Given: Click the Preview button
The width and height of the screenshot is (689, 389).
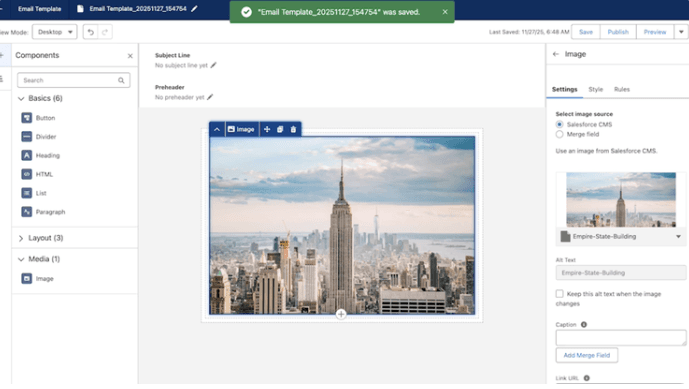Looking at the screenshot, I should tap(655, 32).
